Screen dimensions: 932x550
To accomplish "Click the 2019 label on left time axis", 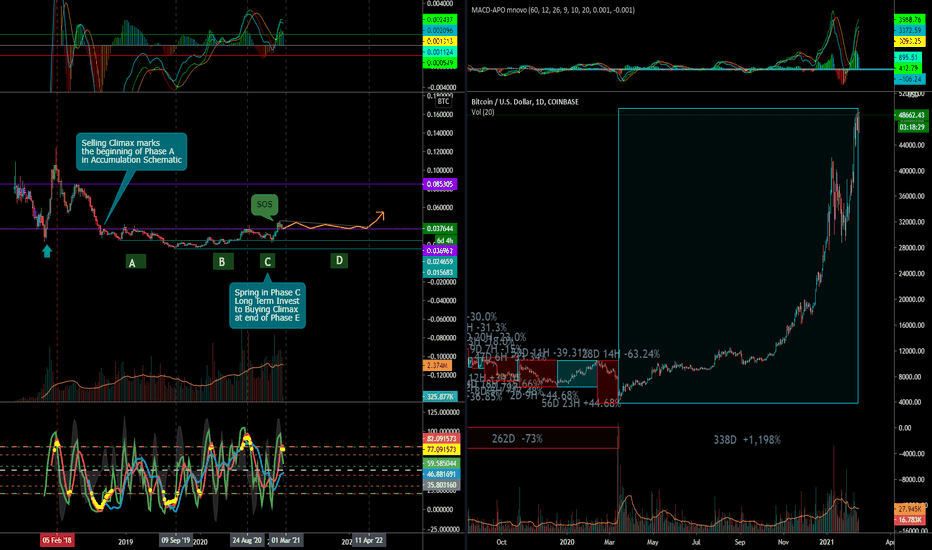I will 125,542.
